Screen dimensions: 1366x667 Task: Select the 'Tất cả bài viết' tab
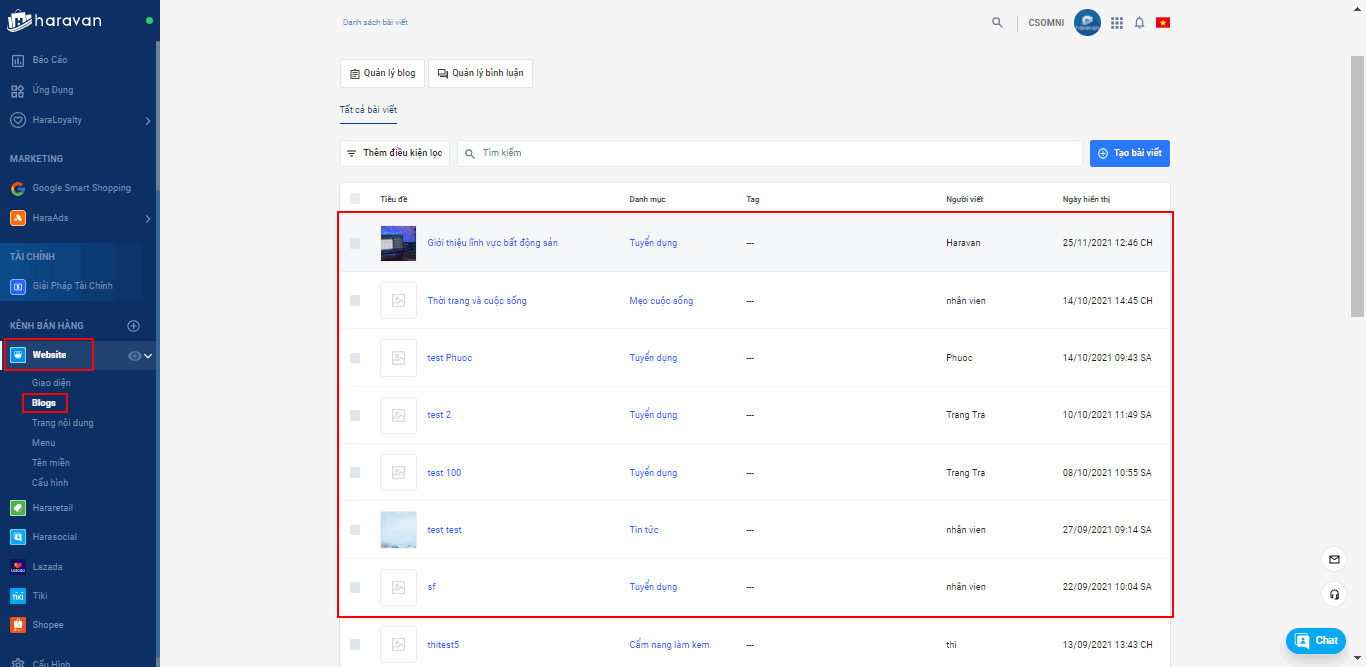click(368, 110)
